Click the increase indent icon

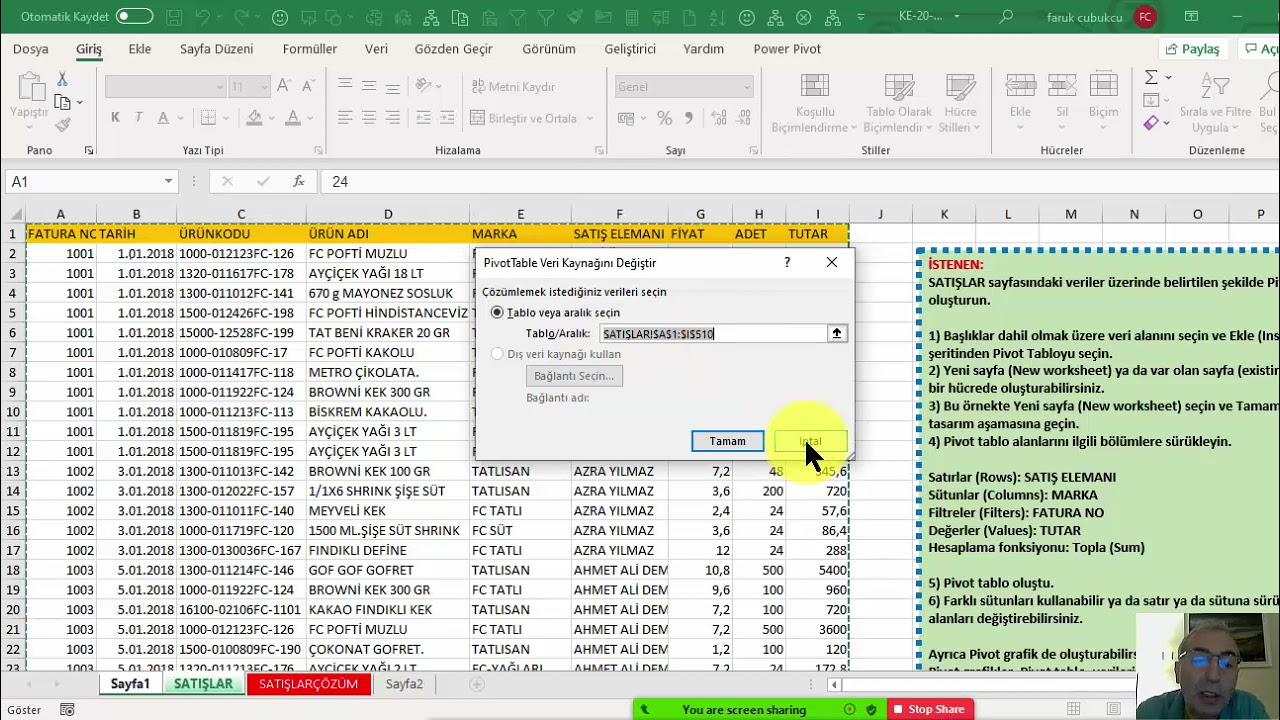click(x=445, y=118)
